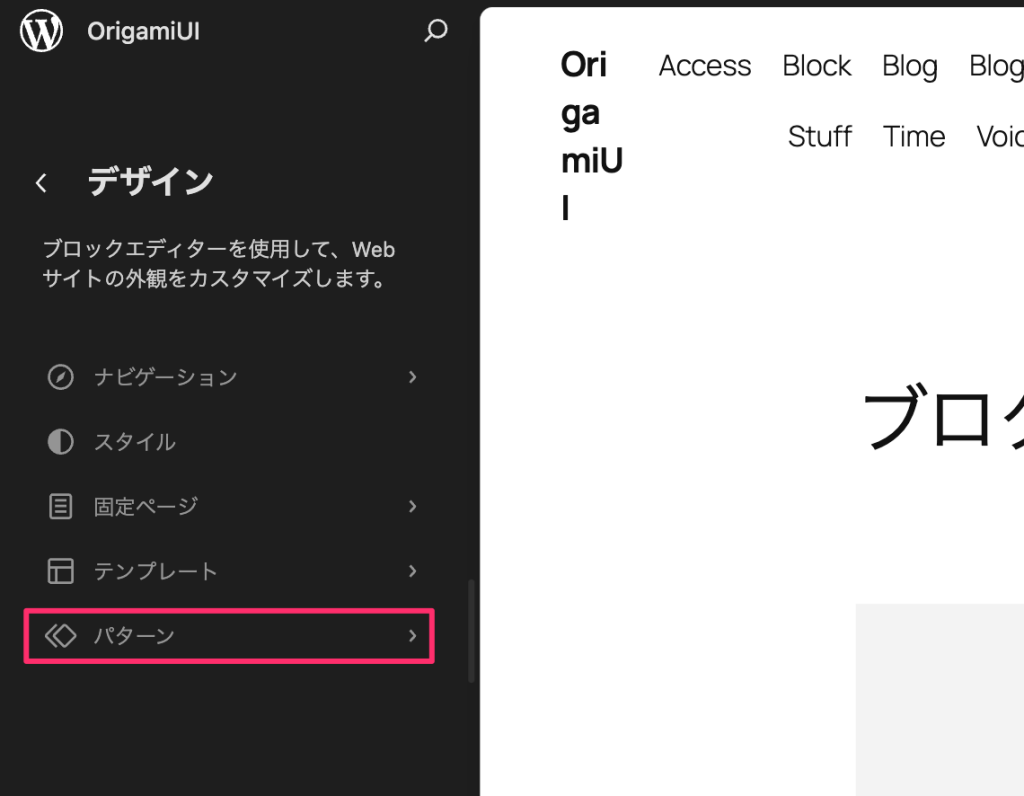Open the ナビゲーション menu item
The image size is (1024, 796).
pos(229,377)
